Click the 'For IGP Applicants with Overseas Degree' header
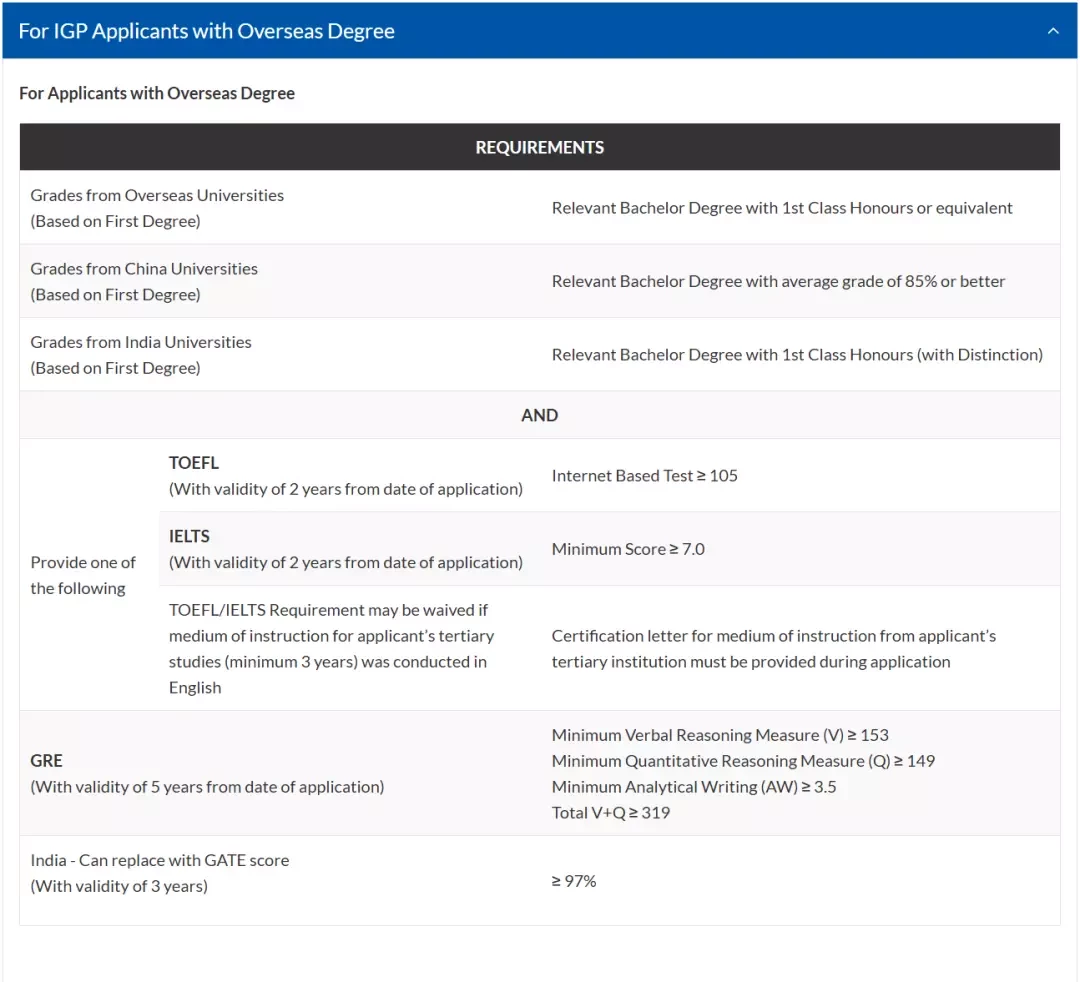Screen dimensions: 1080x982 coord(540,31)
